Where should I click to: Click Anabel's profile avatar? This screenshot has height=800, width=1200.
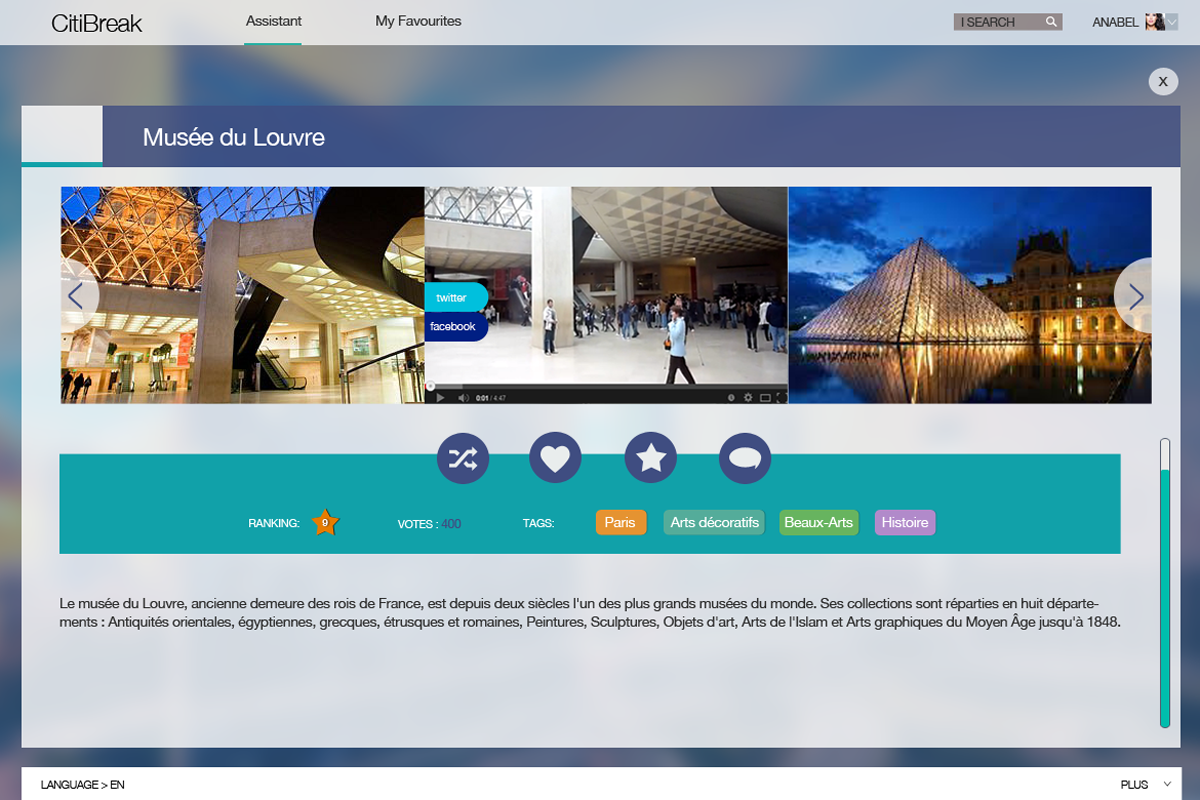click(1155, 22)
